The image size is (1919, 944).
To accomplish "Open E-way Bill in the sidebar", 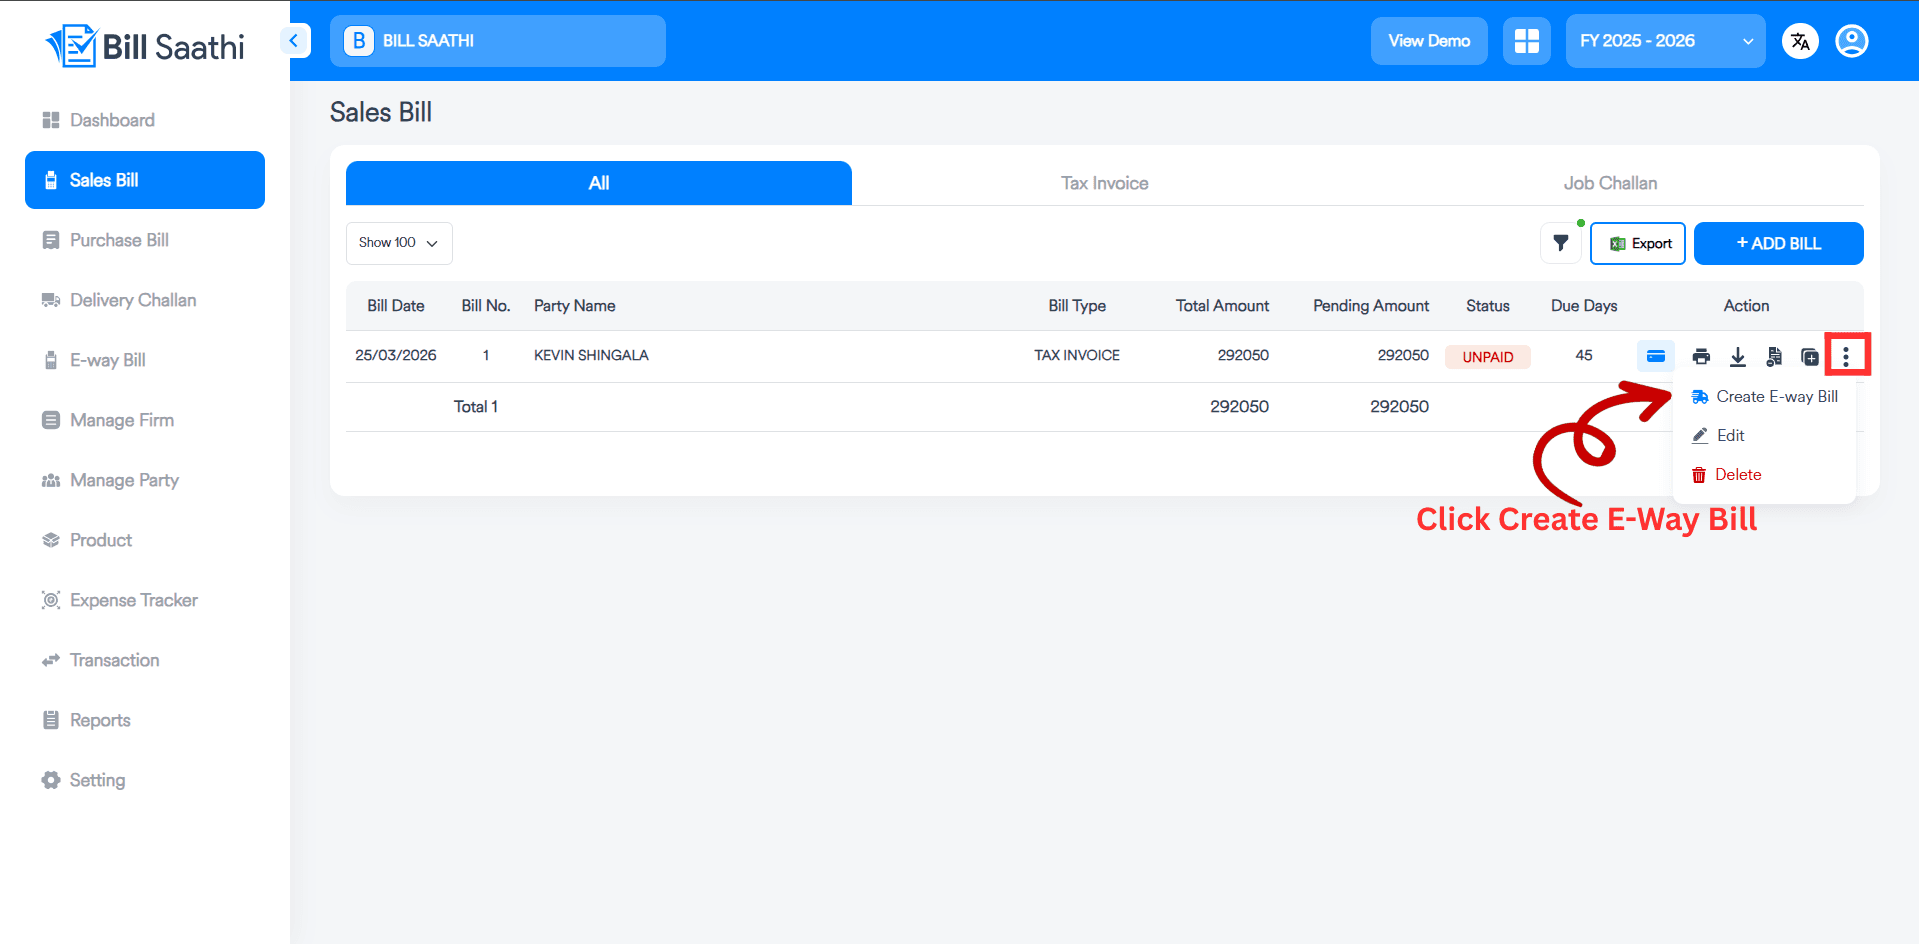I will coord(145,360).
